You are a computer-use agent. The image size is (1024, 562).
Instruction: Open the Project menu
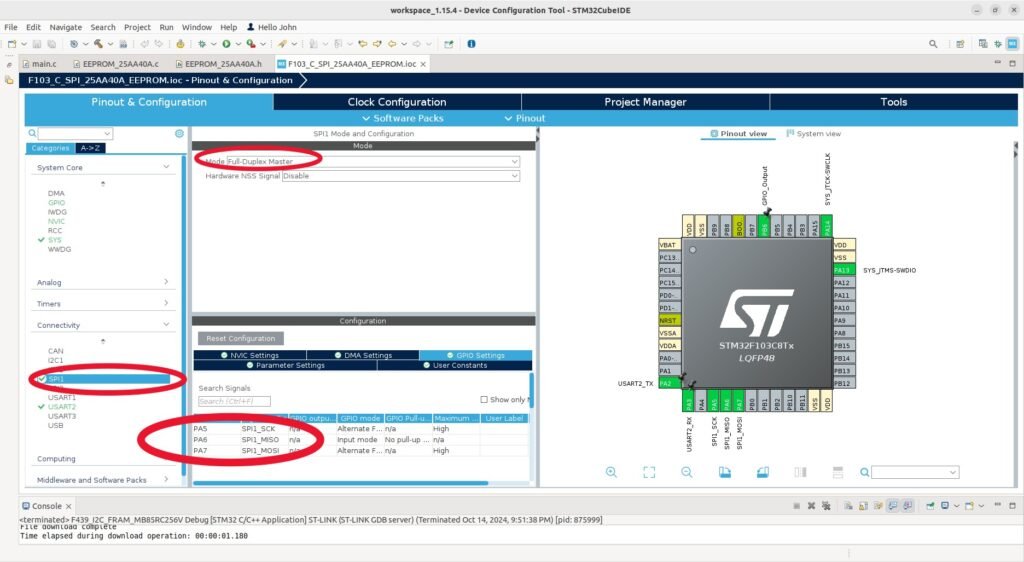[137, 27]
